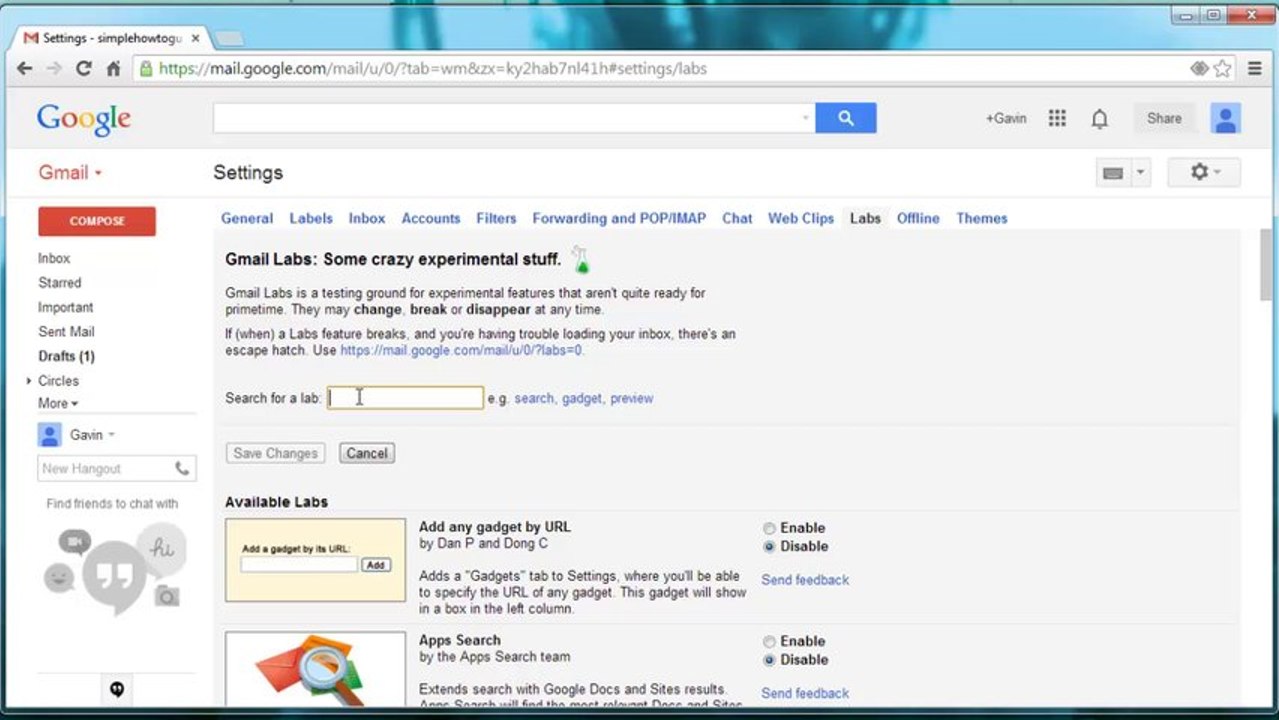Screen dimensions: 1279x720
Task: Click the Cancel button
Action: (x=367, y=453)
